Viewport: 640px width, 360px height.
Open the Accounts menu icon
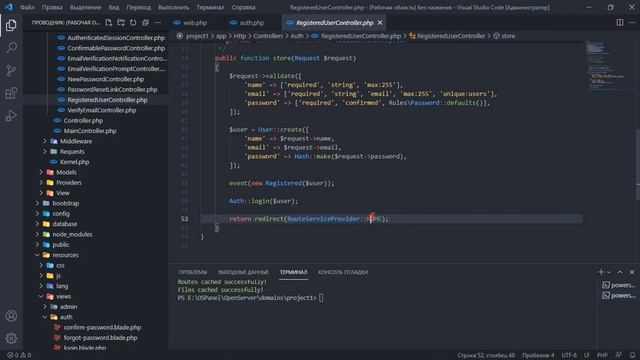click(x=11, y=316)
